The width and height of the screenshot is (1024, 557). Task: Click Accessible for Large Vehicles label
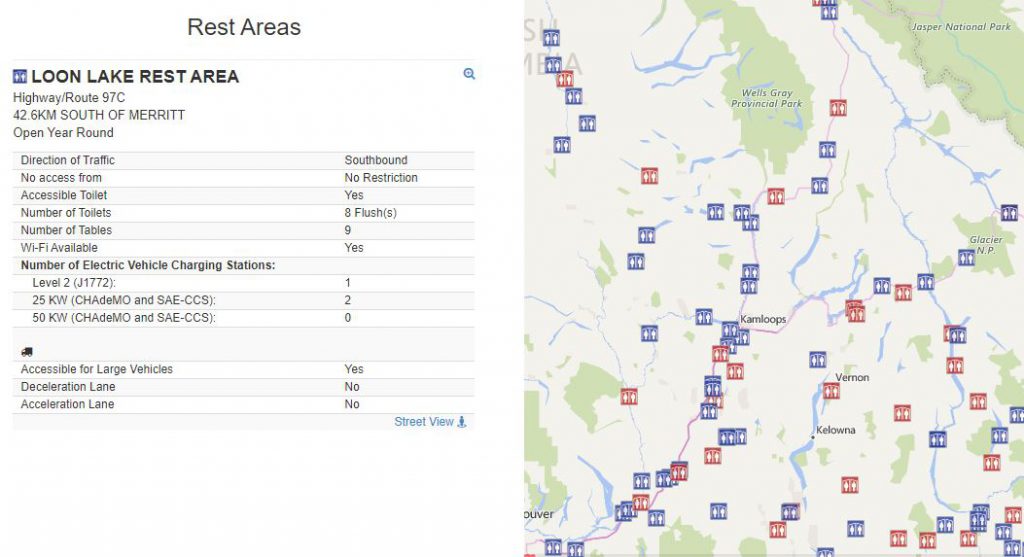[x=97, y=369]
